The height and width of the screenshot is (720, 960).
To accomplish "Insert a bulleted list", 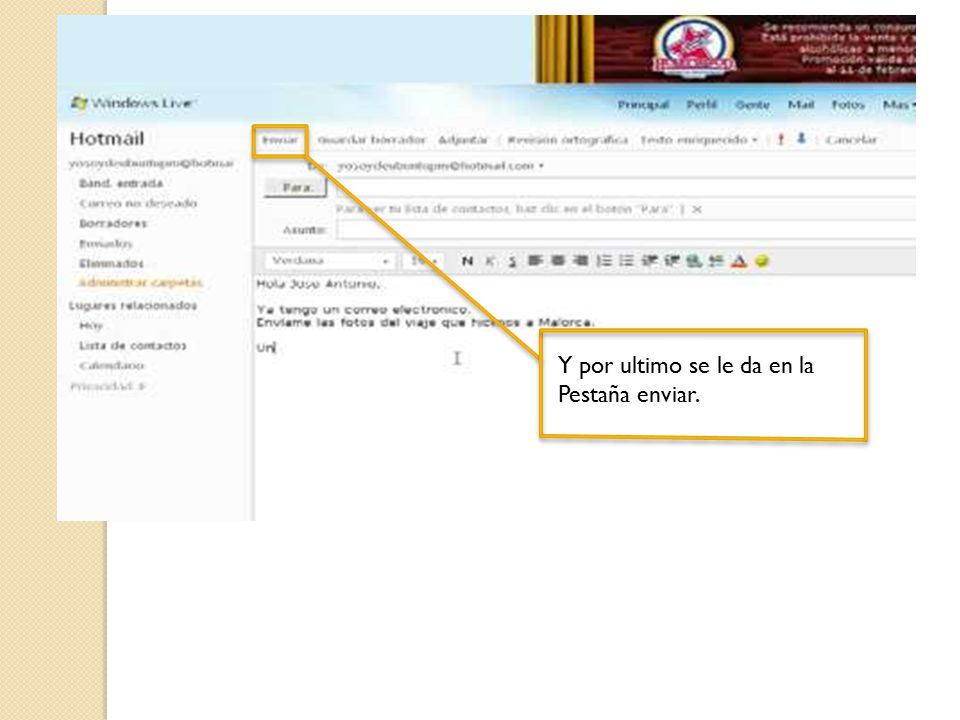I will pyautogui.click(x=626, y=261).
